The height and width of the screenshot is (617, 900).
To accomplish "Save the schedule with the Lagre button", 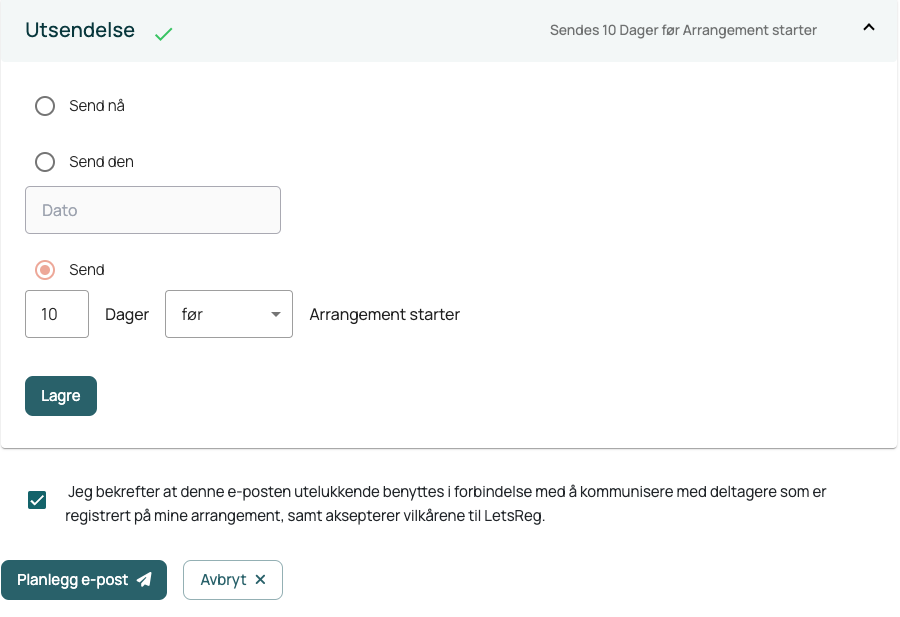I will click(x=61, y=396).
